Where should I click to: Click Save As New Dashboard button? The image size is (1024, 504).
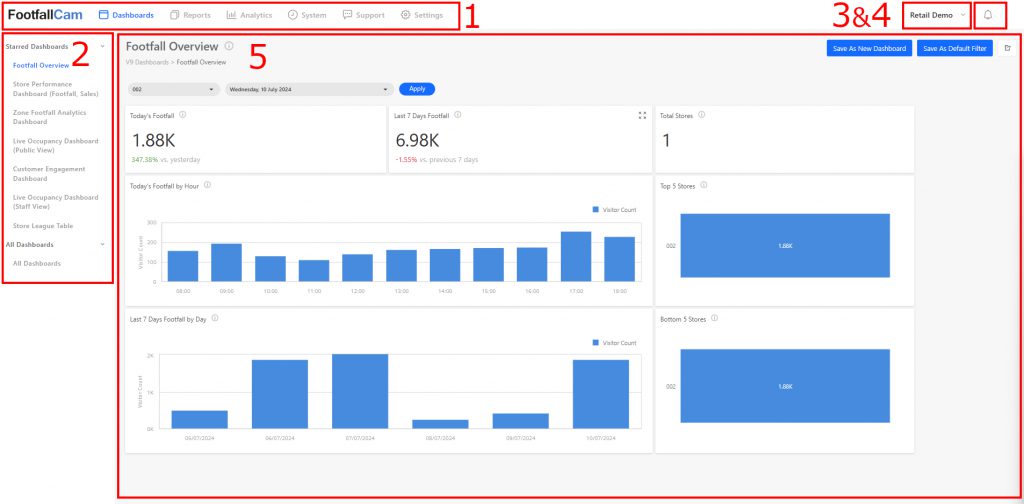point(869,48)
